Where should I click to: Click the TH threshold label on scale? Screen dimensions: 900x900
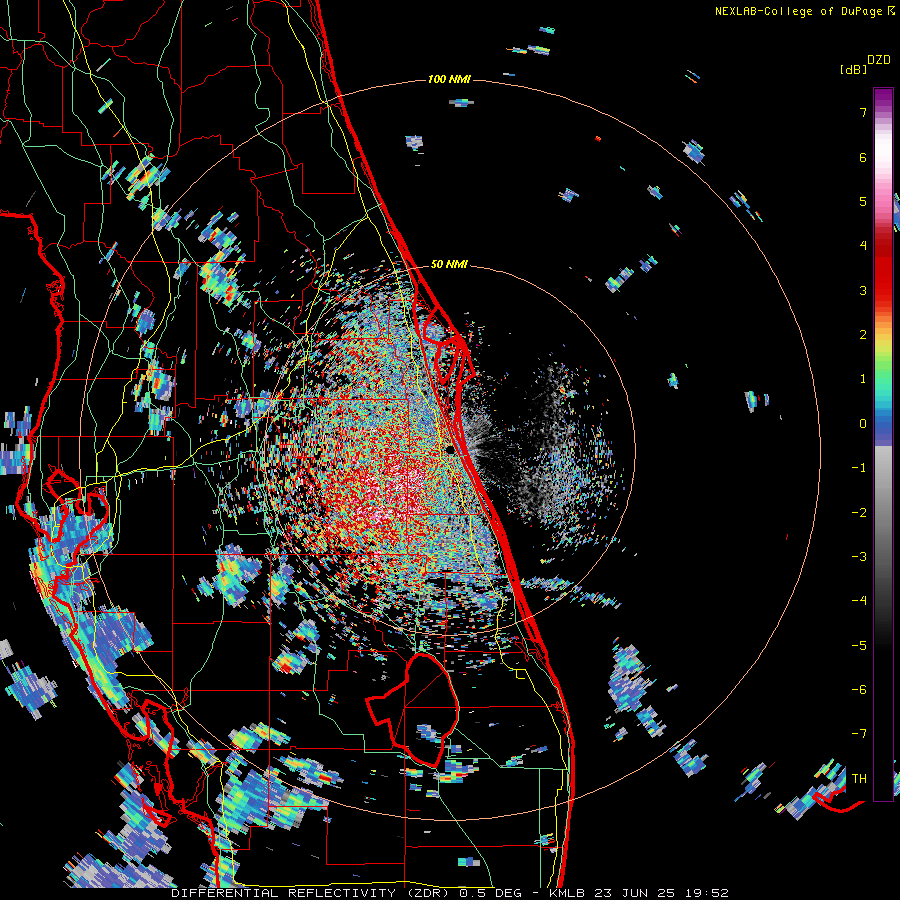(859, 779)
